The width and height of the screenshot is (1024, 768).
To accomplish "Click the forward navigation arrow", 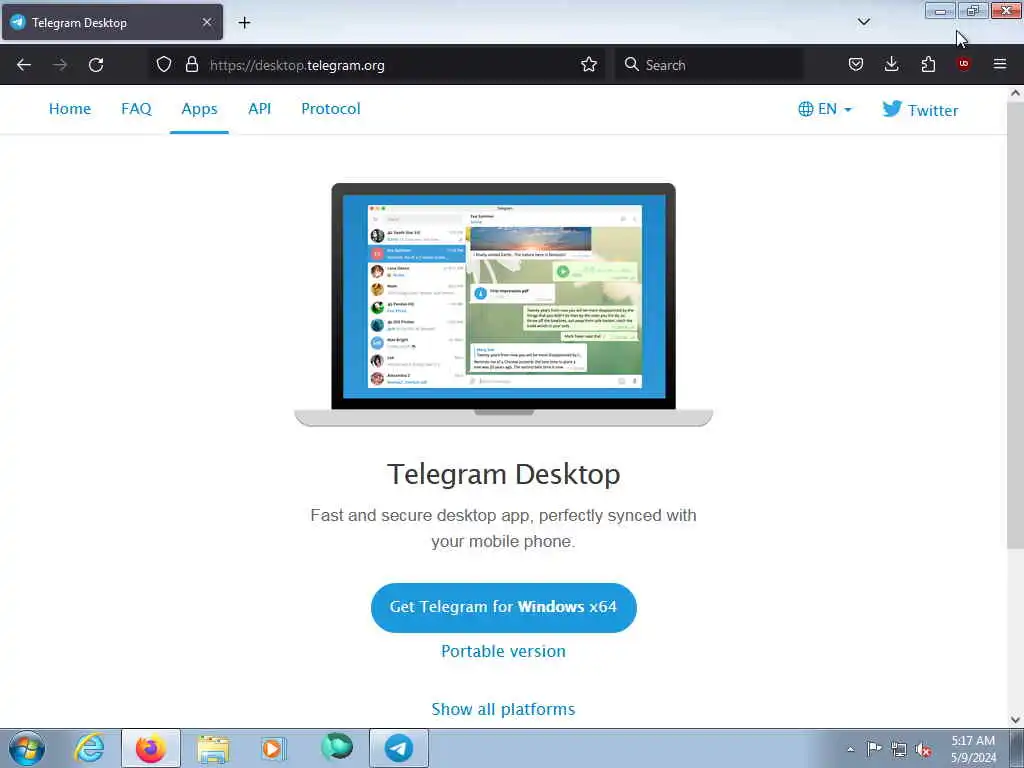I will click(x=60, y=65).
